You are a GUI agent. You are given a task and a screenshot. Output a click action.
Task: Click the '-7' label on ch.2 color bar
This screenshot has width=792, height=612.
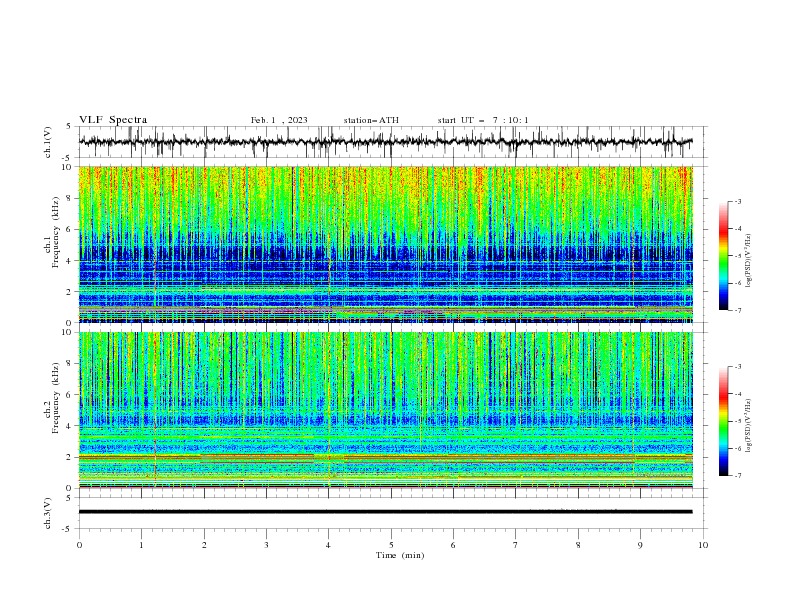(x=737, y=475)
